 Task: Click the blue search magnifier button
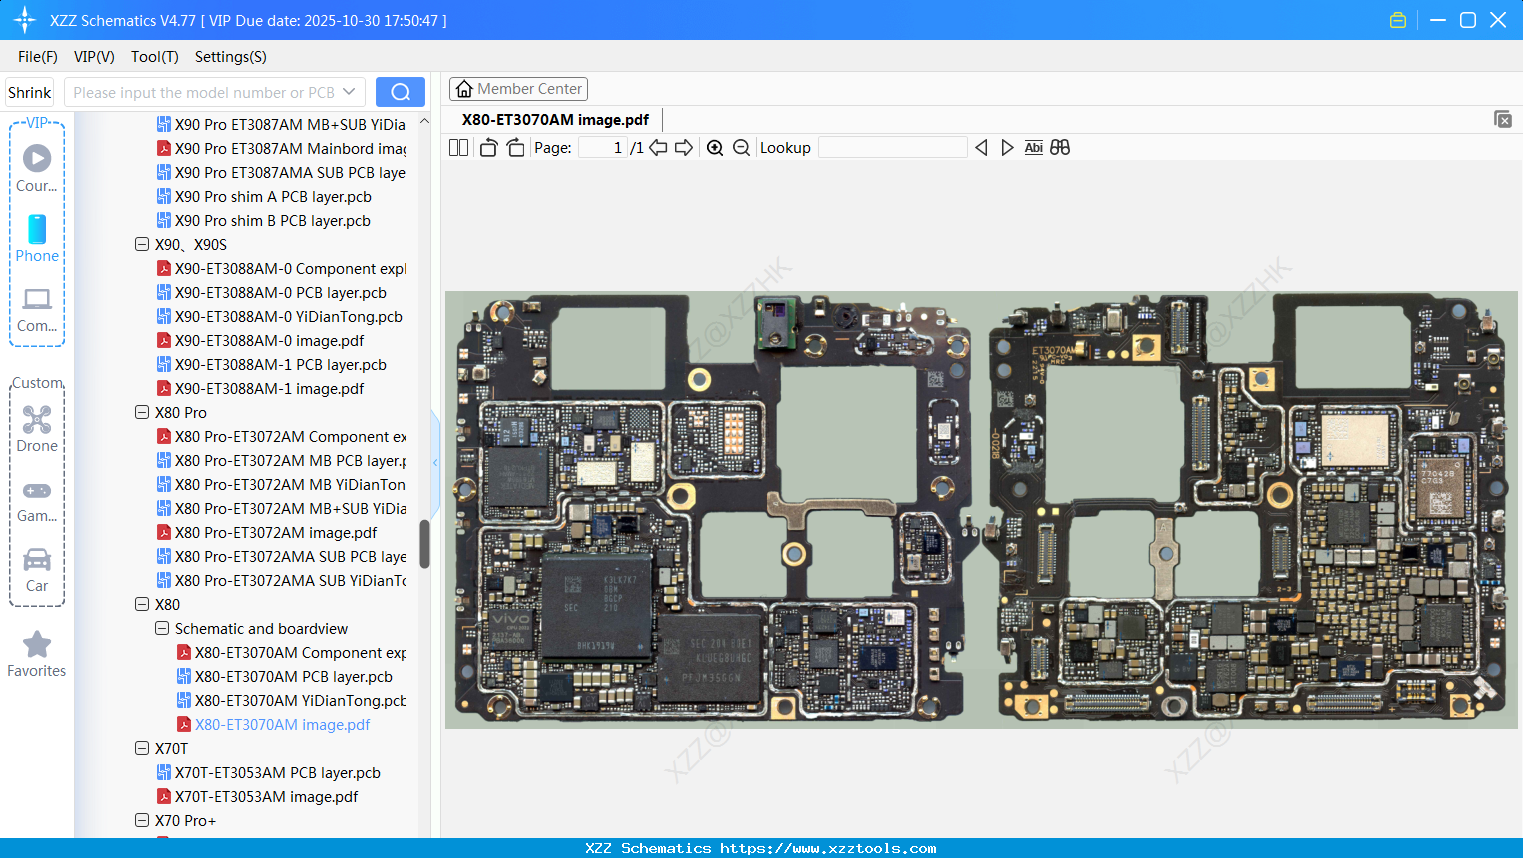[399, 91]
